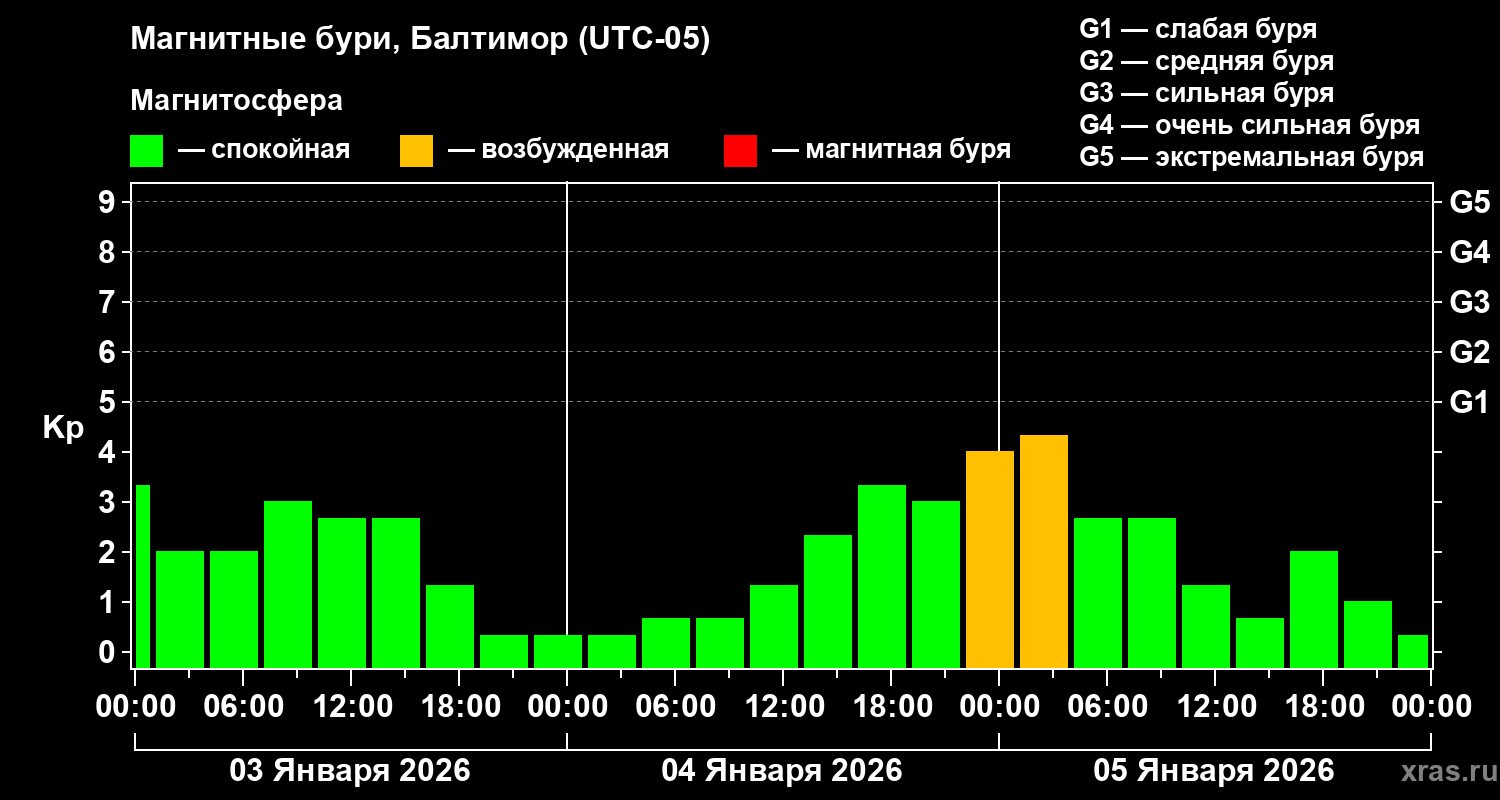Click the green bar at 18:00 on 05 January

tap(1314, 609)
